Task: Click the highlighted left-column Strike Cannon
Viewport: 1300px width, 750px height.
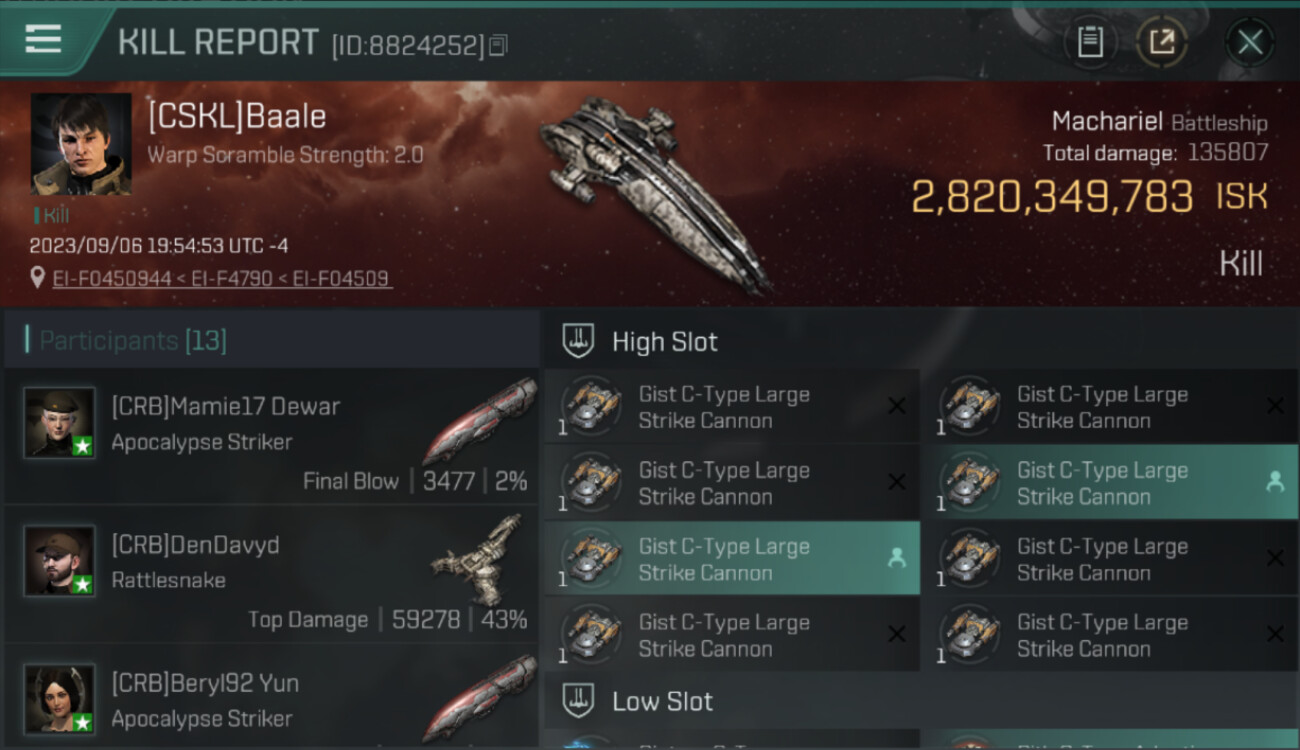Action: point(732,559)
